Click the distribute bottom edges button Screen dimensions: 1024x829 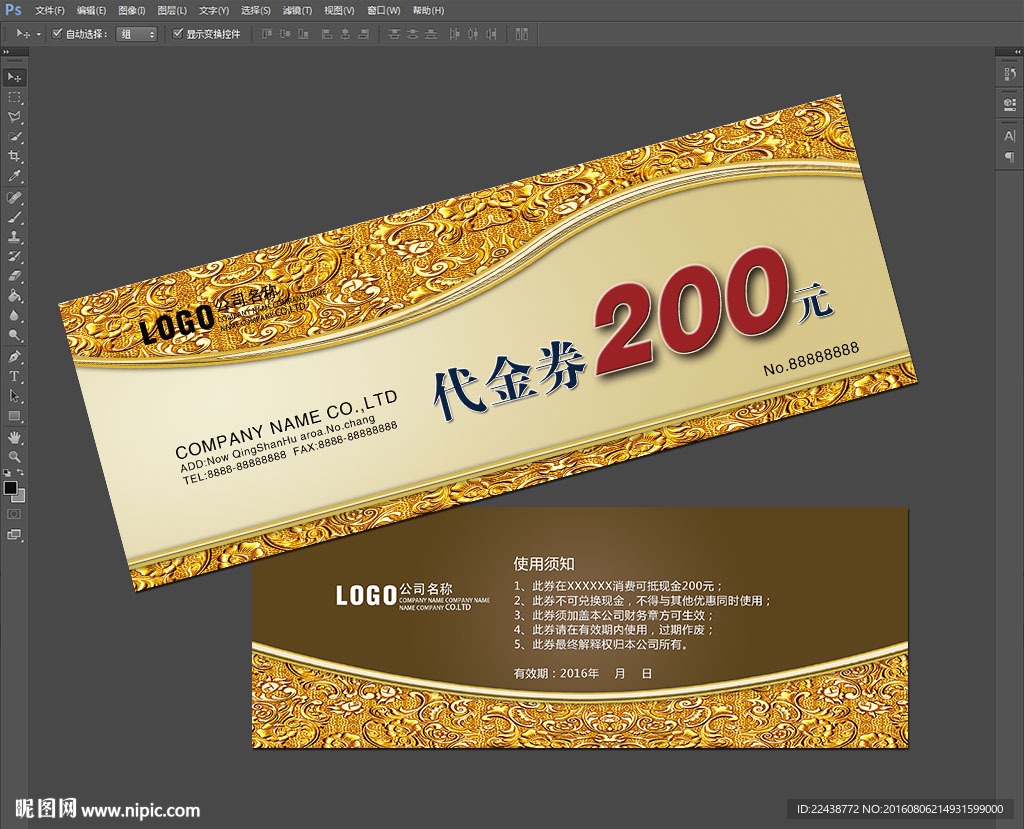430,34
